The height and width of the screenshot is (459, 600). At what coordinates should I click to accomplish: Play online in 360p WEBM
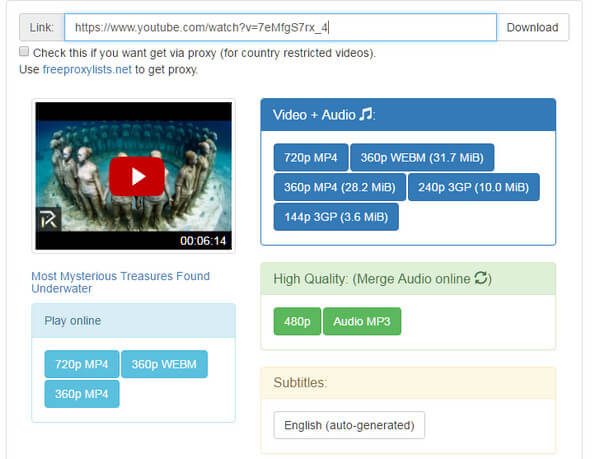tap(164, 364)
